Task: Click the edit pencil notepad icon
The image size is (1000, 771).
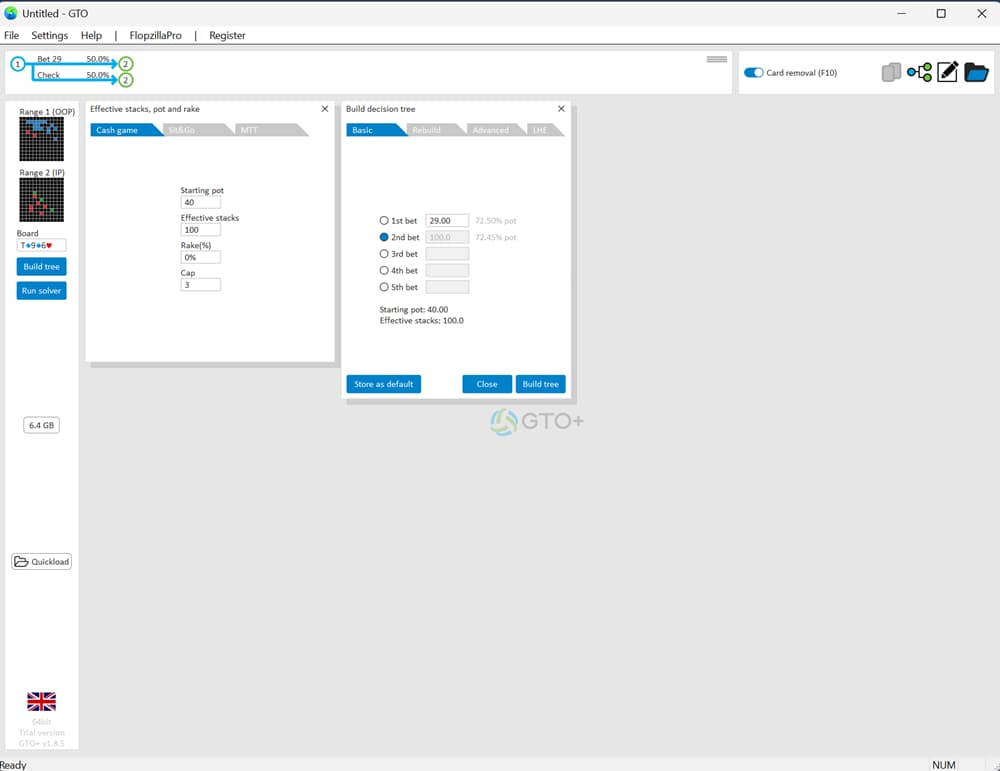Action: click(948, 72)
